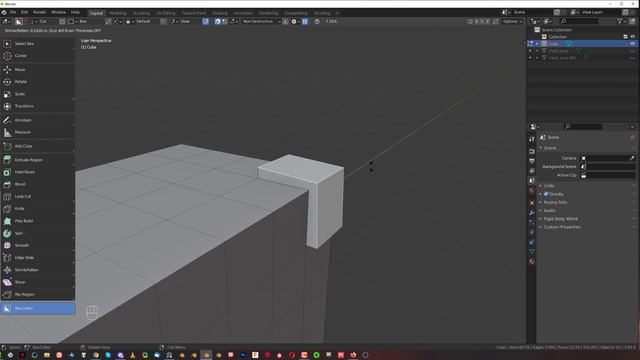Activate the Move tool

coord(38,70)
